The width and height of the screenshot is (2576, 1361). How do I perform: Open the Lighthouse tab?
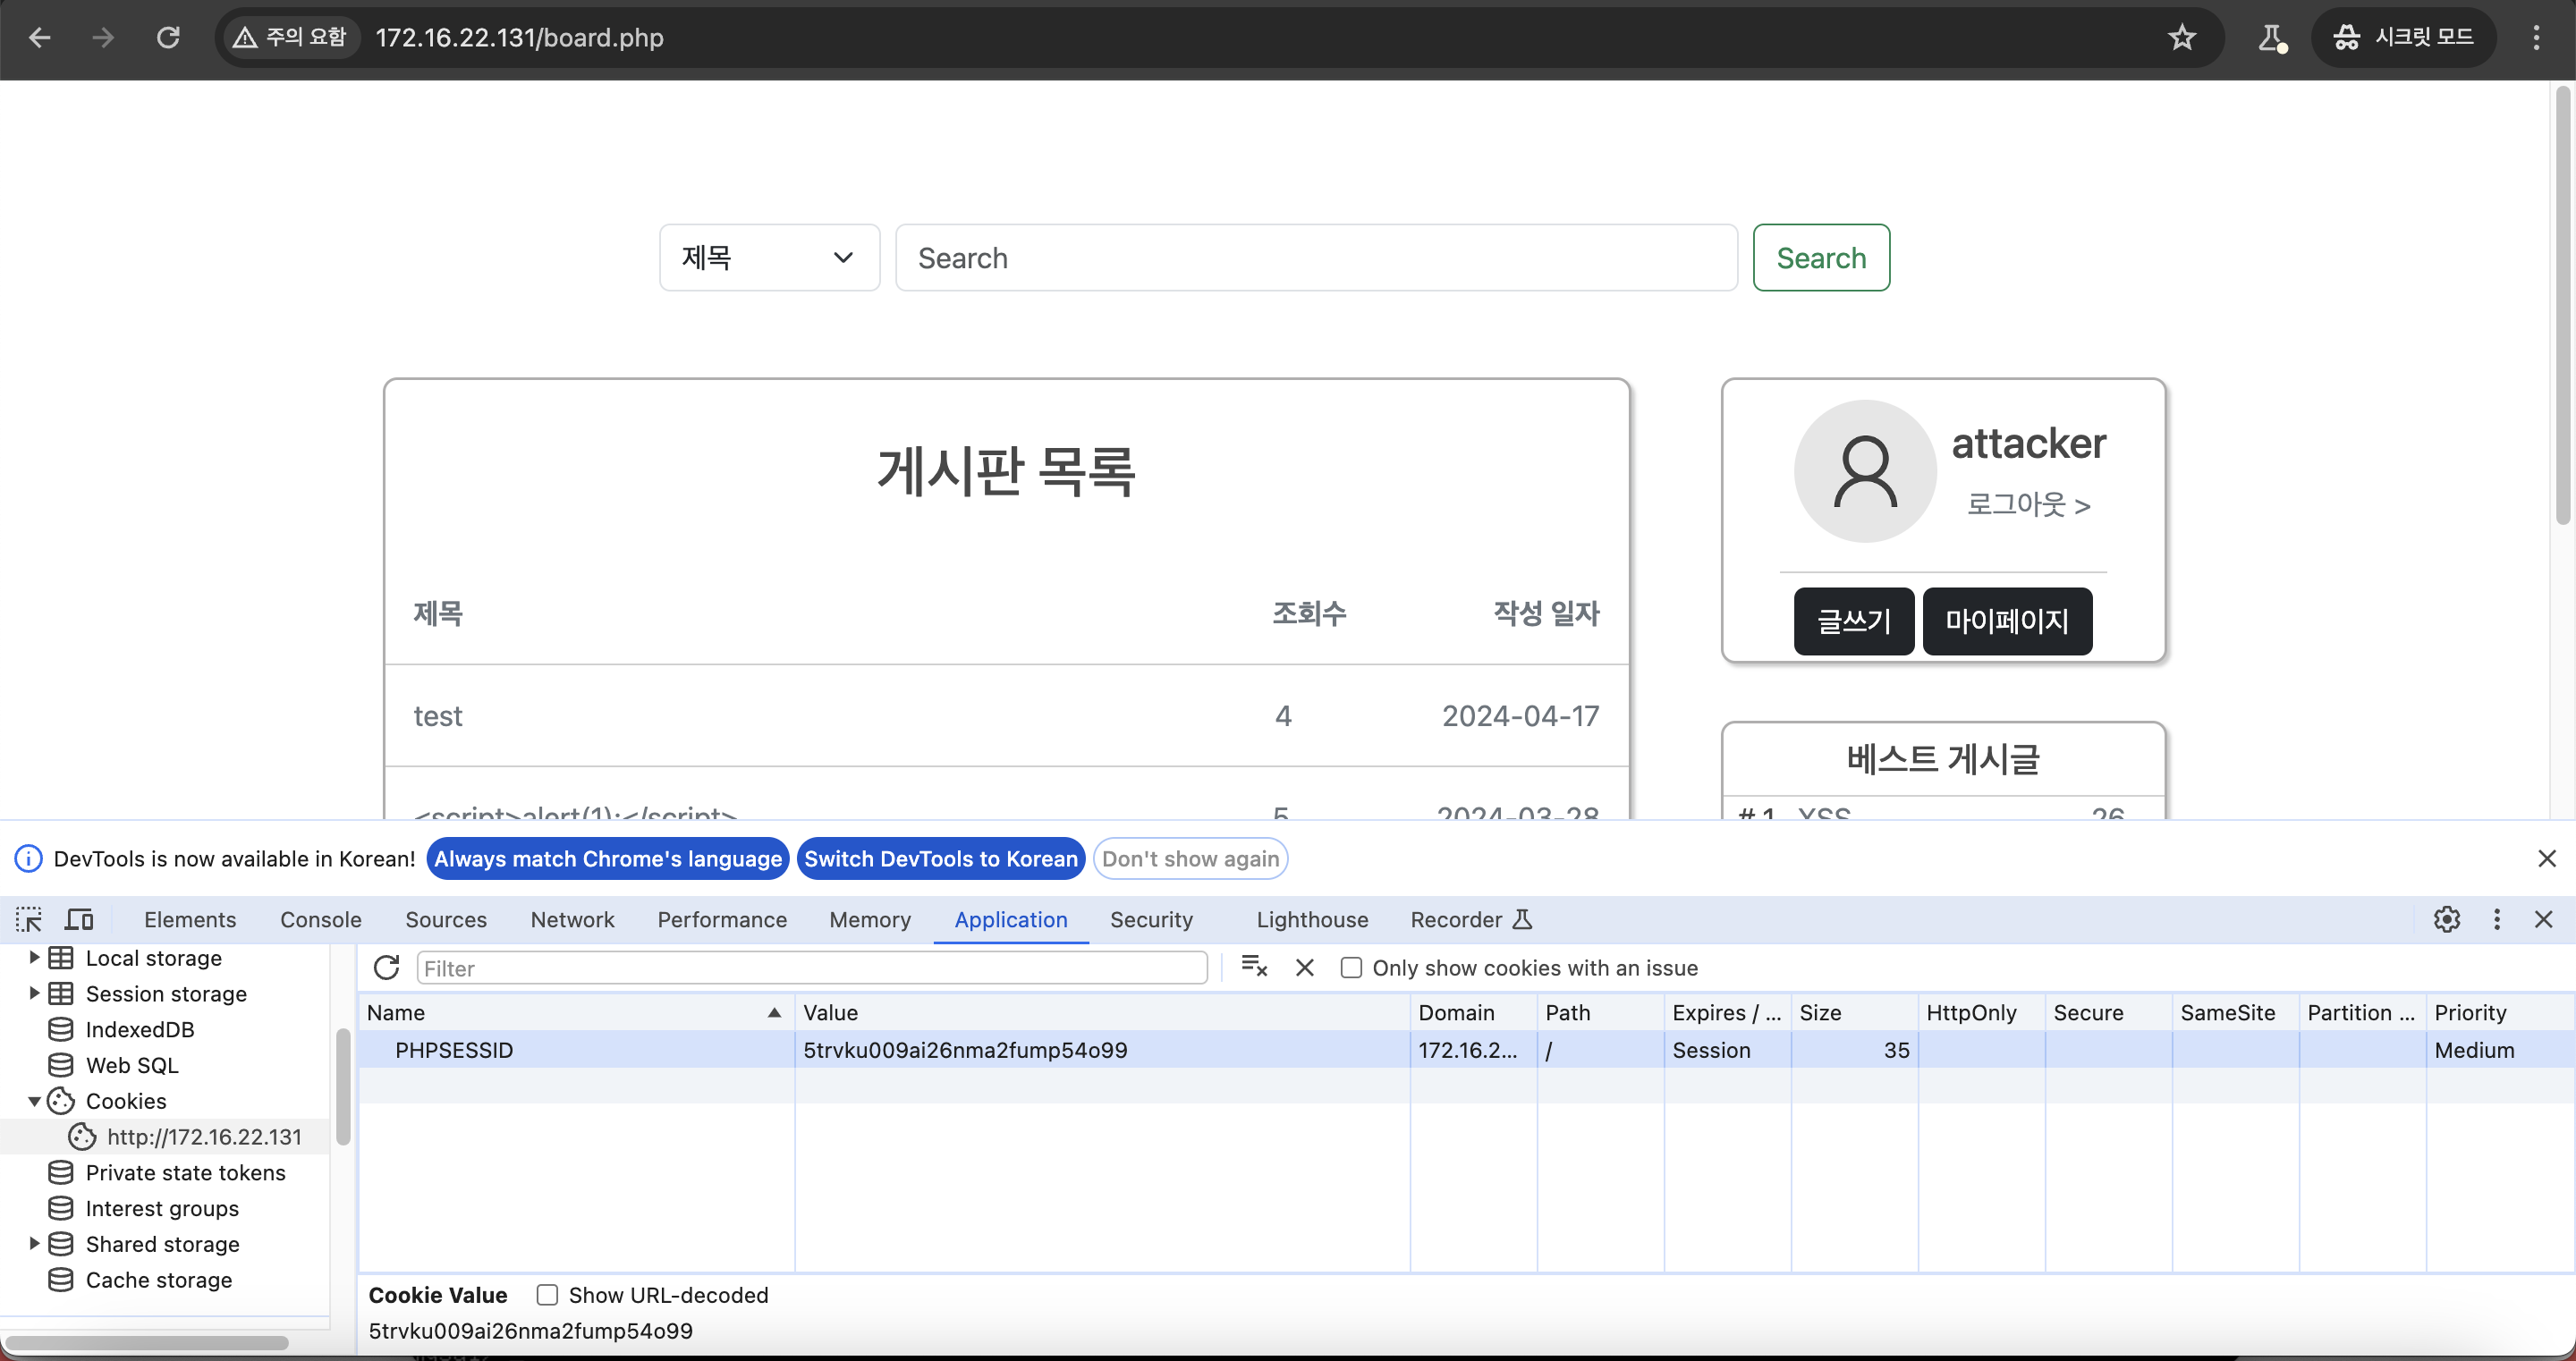(x=1312, y=919)
